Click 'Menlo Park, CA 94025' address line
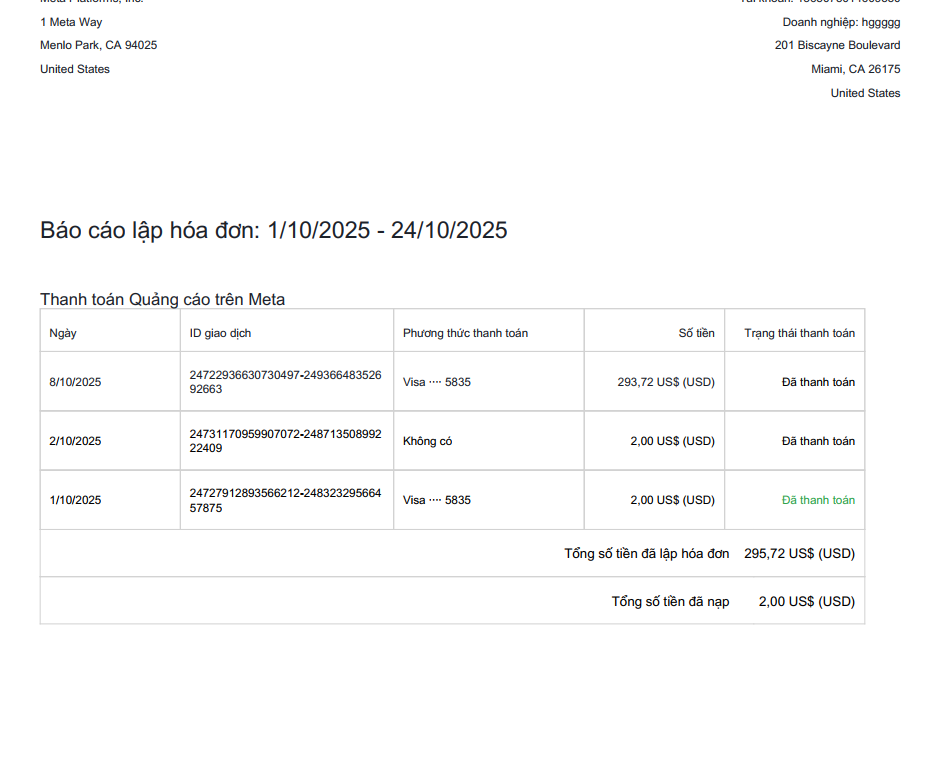The width and height of the screenshot is (937, 758). [99, 45]
